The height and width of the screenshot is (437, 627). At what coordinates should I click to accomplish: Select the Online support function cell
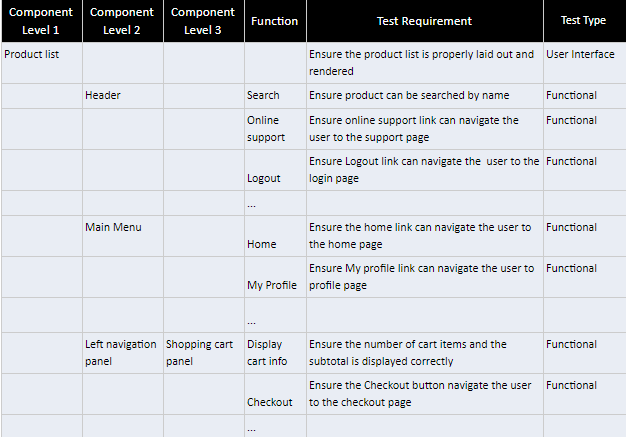[275, 129]
